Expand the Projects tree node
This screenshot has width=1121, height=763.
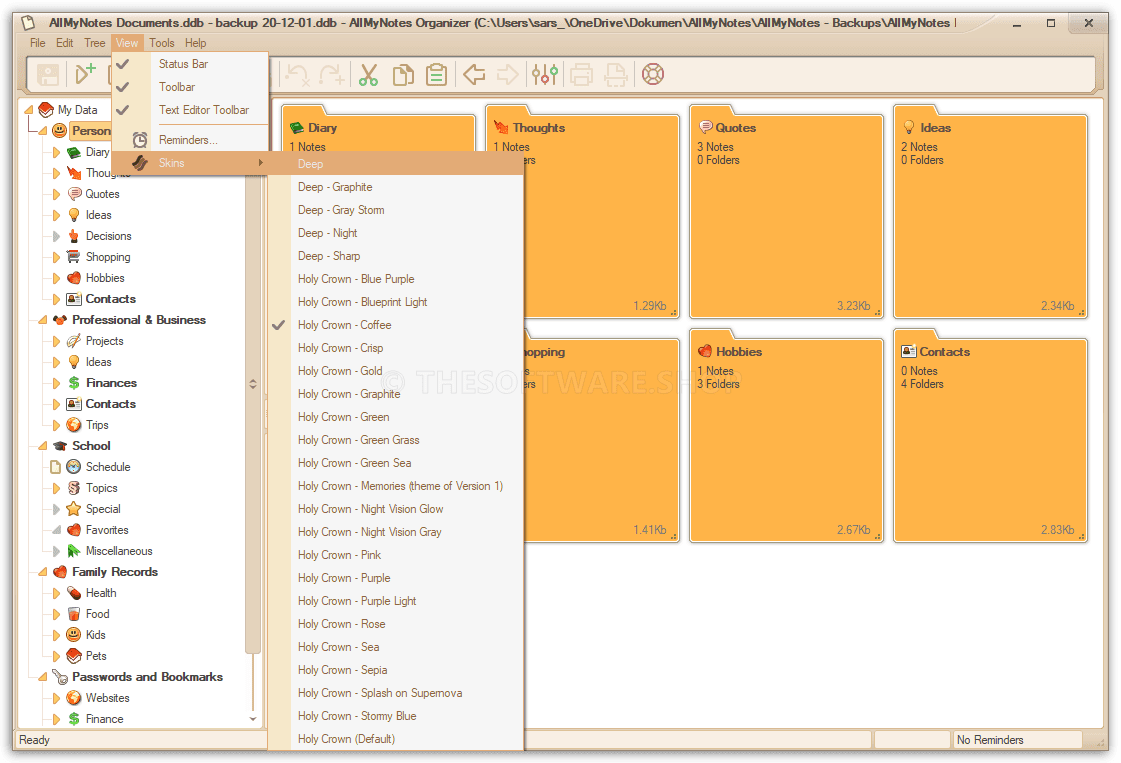[x=56, y=341]
